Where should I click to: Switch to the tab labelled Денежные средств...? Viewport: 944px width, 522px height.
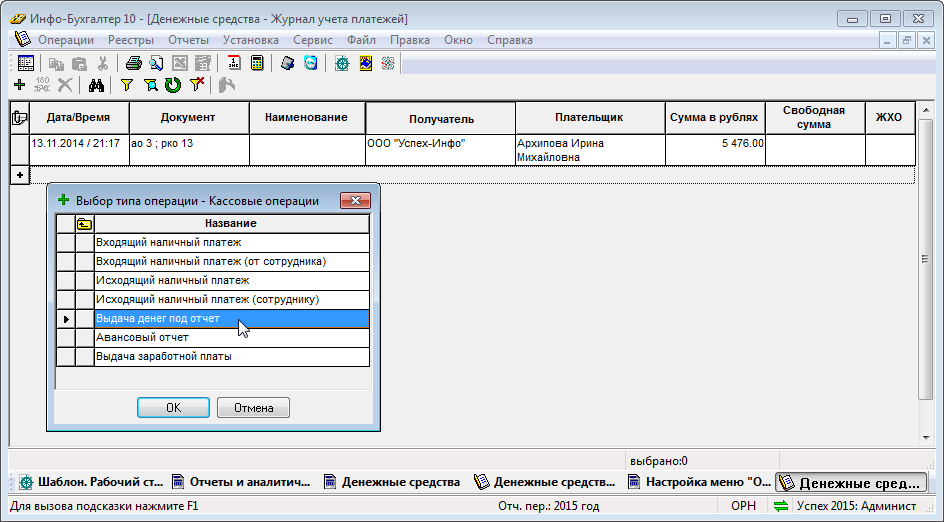tap(545, 482)
